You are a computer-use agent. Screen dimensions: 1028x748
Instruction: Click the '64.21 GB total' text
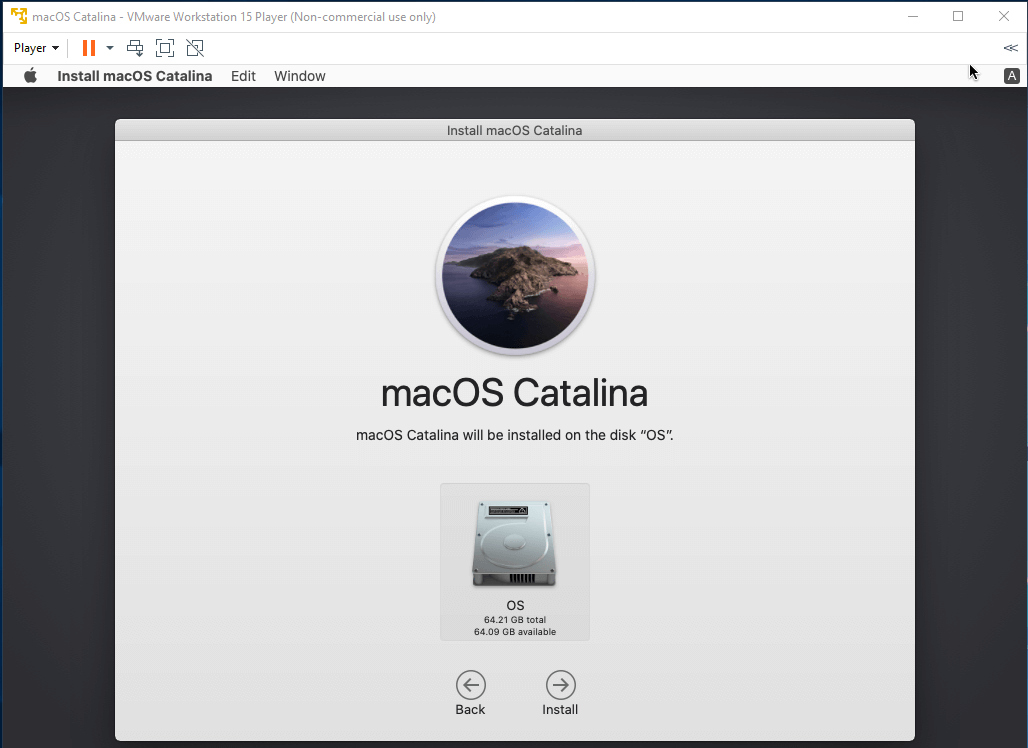pyautogui.click(x=515, y=620)
